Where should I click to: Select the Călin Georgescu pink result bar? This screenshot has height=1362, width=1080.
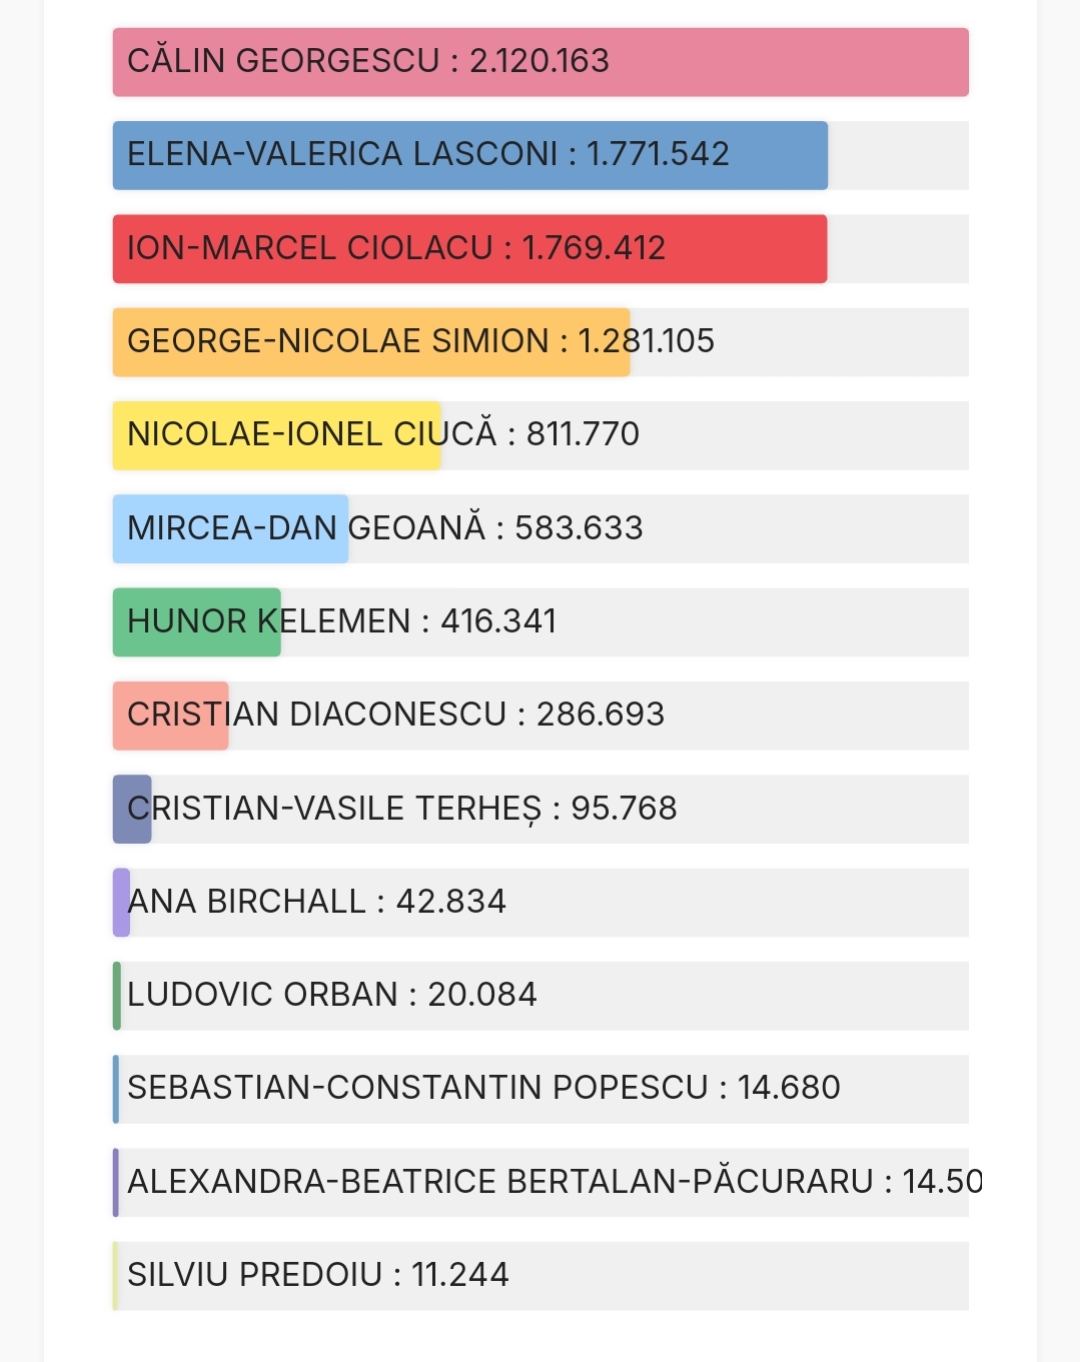(540, 62)
